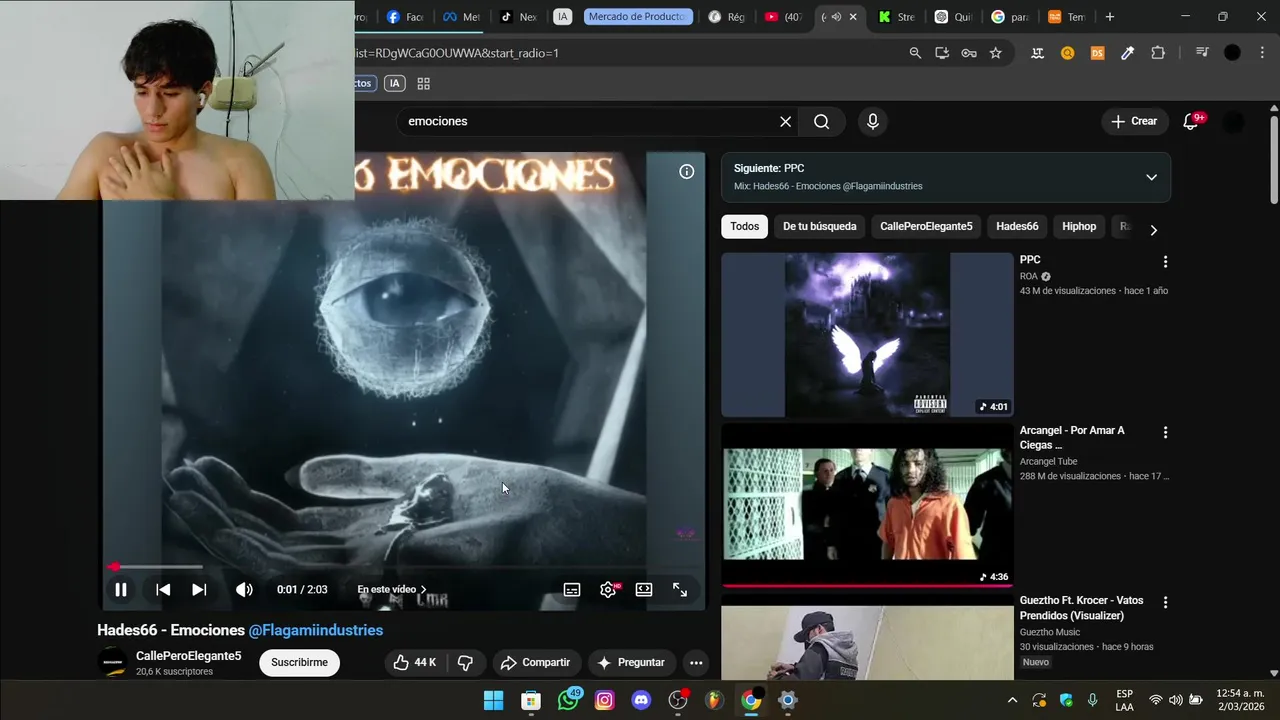Select the 'De tu búsqueda' chip
The width and height of the screenshot is (1280, 720).
[820, 227]
